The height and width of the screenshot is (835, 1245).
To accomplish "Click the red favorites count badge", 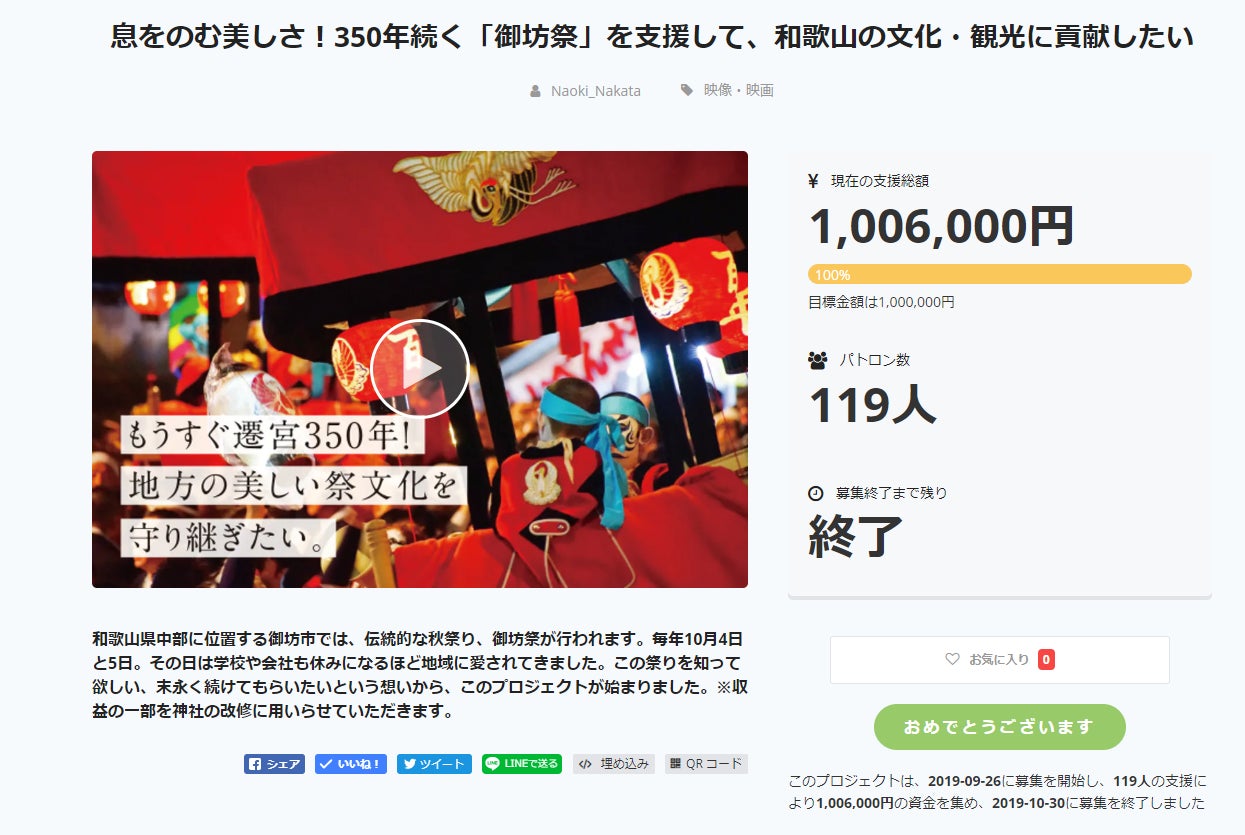I will (1046, 660).
